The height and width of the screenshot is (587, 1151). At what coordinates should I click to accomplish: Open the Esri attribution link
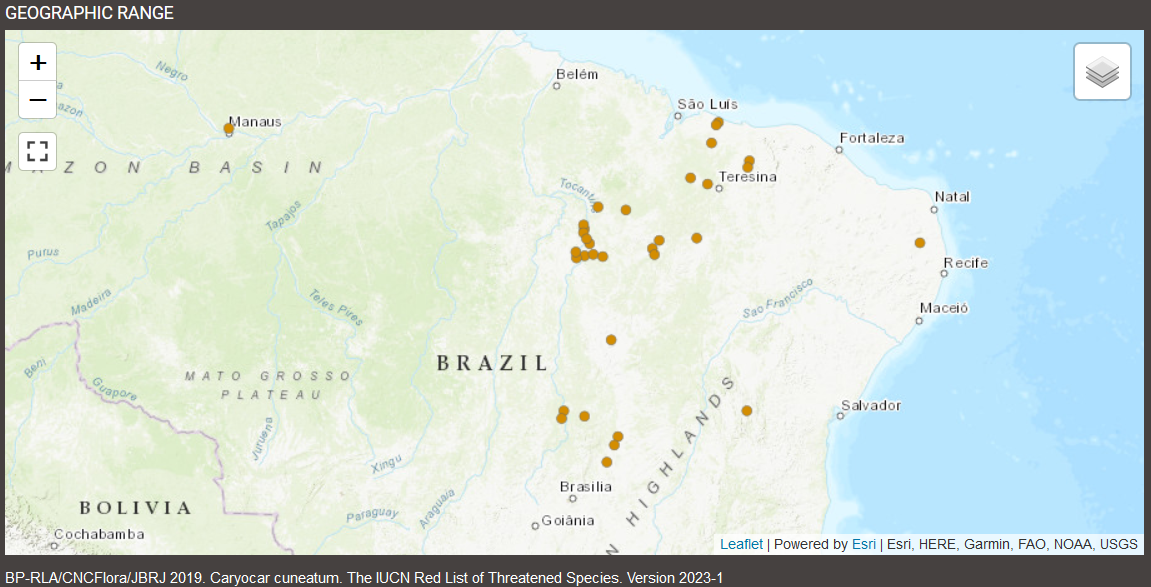[863, 544]
